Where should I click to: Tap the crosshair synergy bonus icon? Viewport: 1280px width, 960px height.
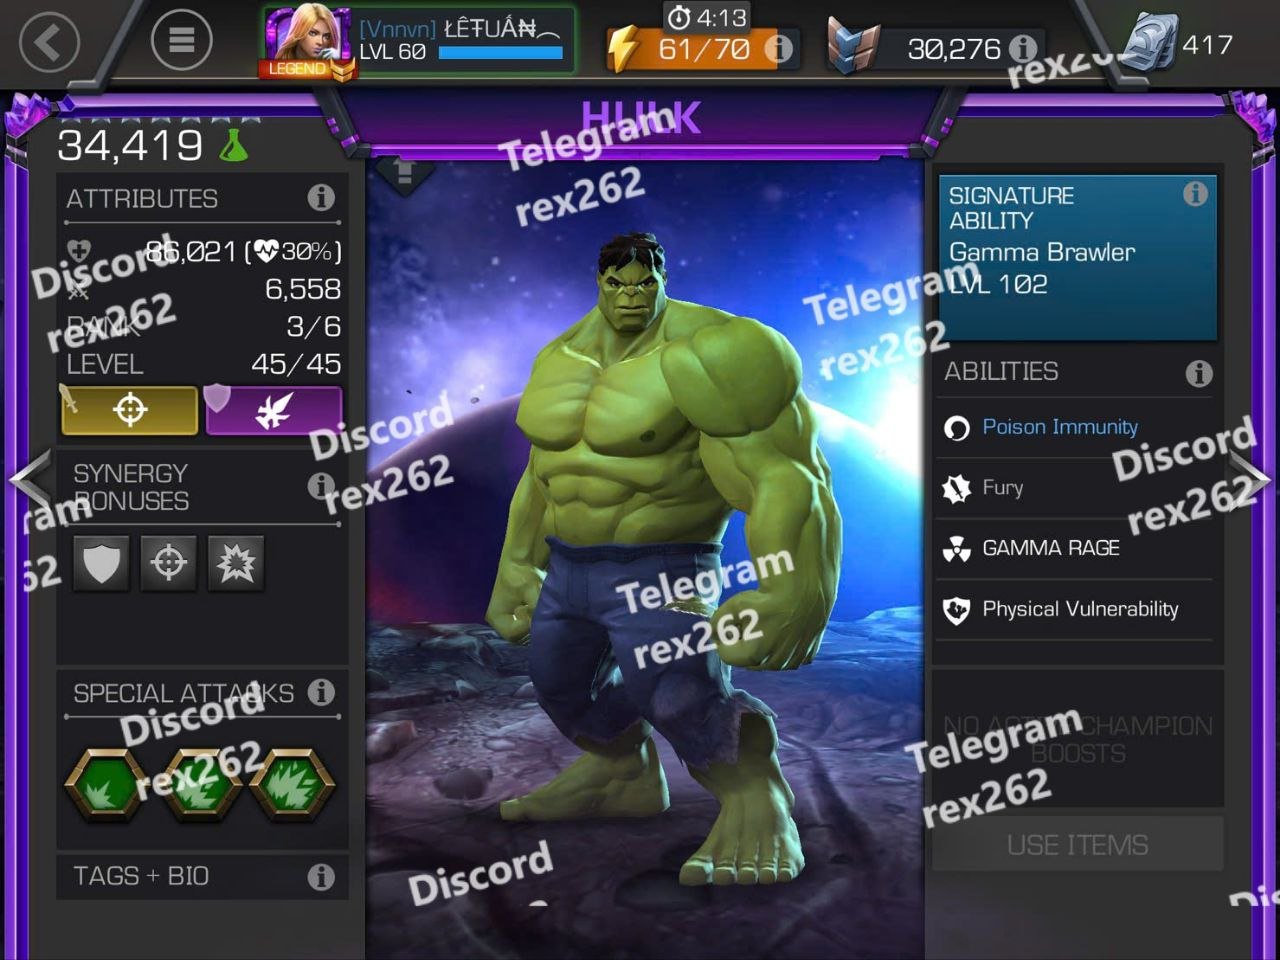click(x=168, y=562)
